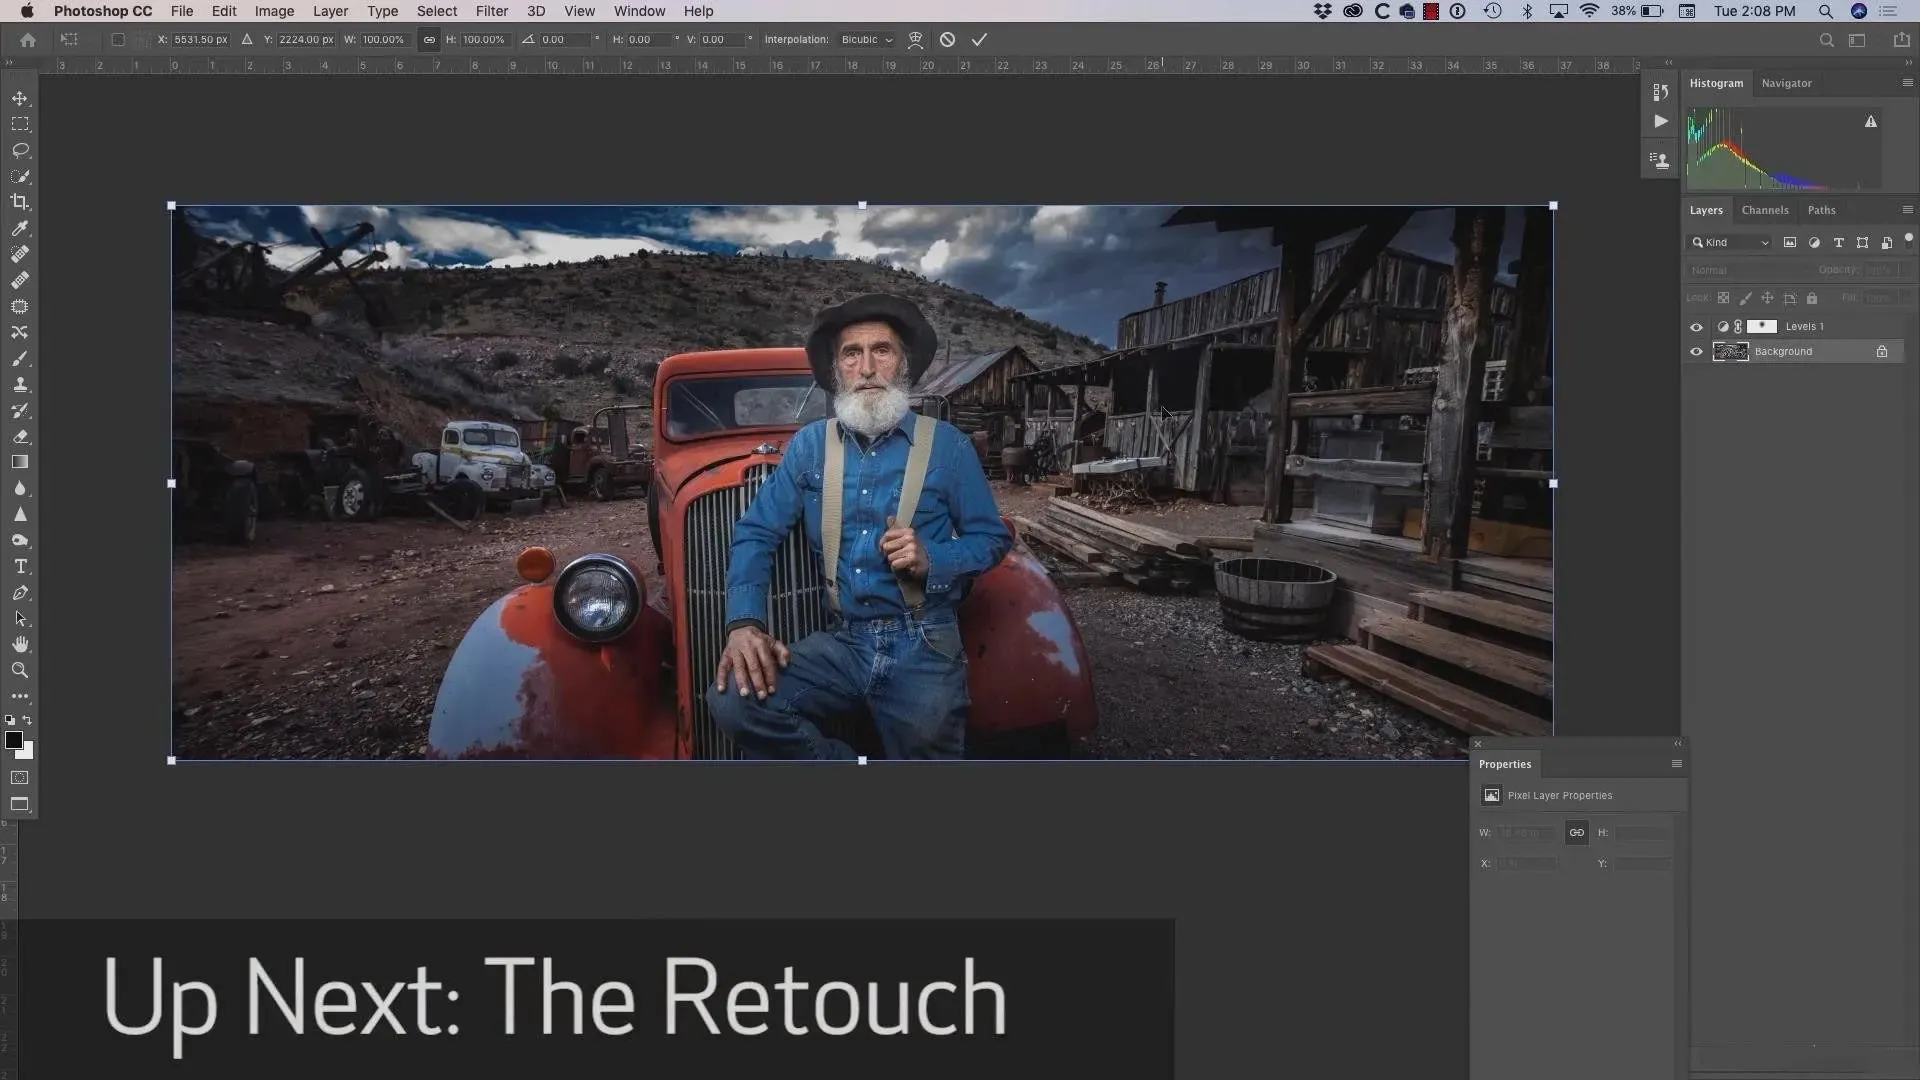Select the Hand tool

20,645
